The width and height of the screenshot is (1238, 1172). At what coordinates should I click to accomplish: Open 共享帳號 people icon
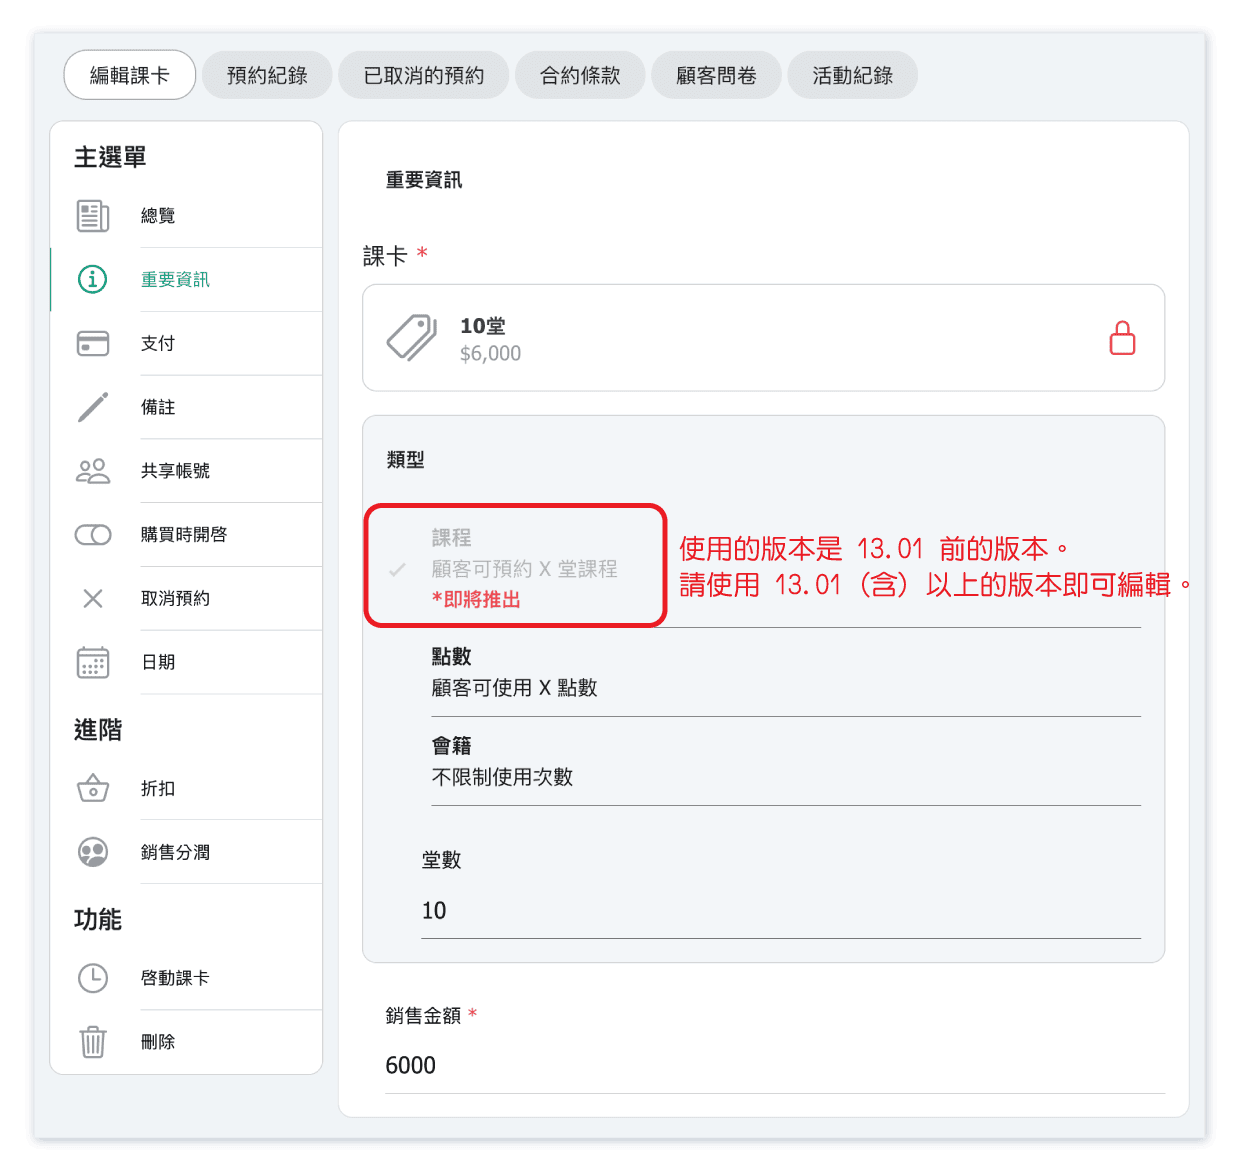93,471
